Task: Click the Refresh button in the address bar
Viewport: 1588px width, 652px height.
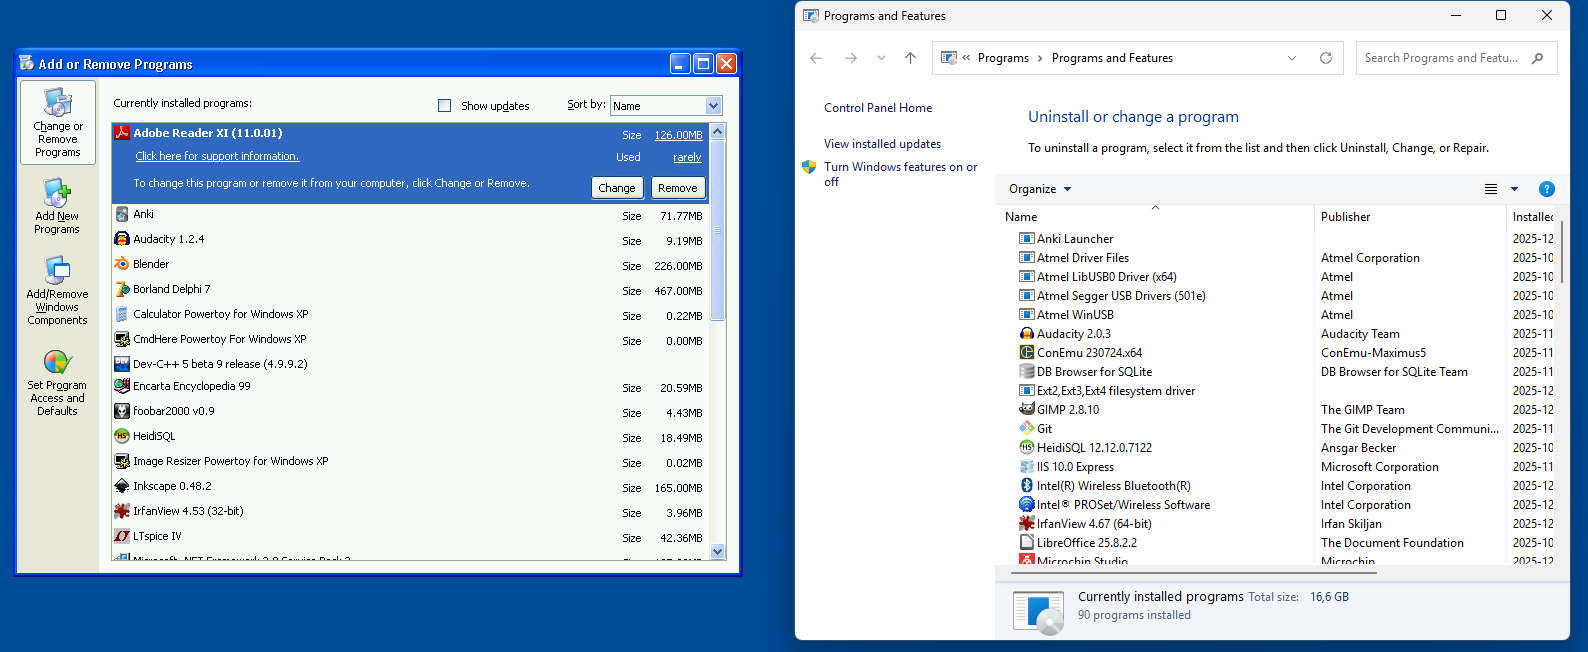Action: pyautogui.click(x=1326, y=58)
